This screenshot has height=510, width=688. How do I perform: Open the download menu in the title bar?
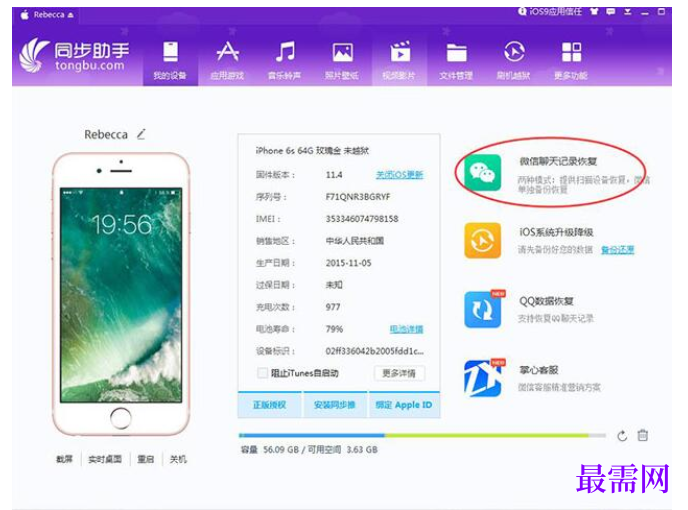pyautogui.click(x=628, y=12)
